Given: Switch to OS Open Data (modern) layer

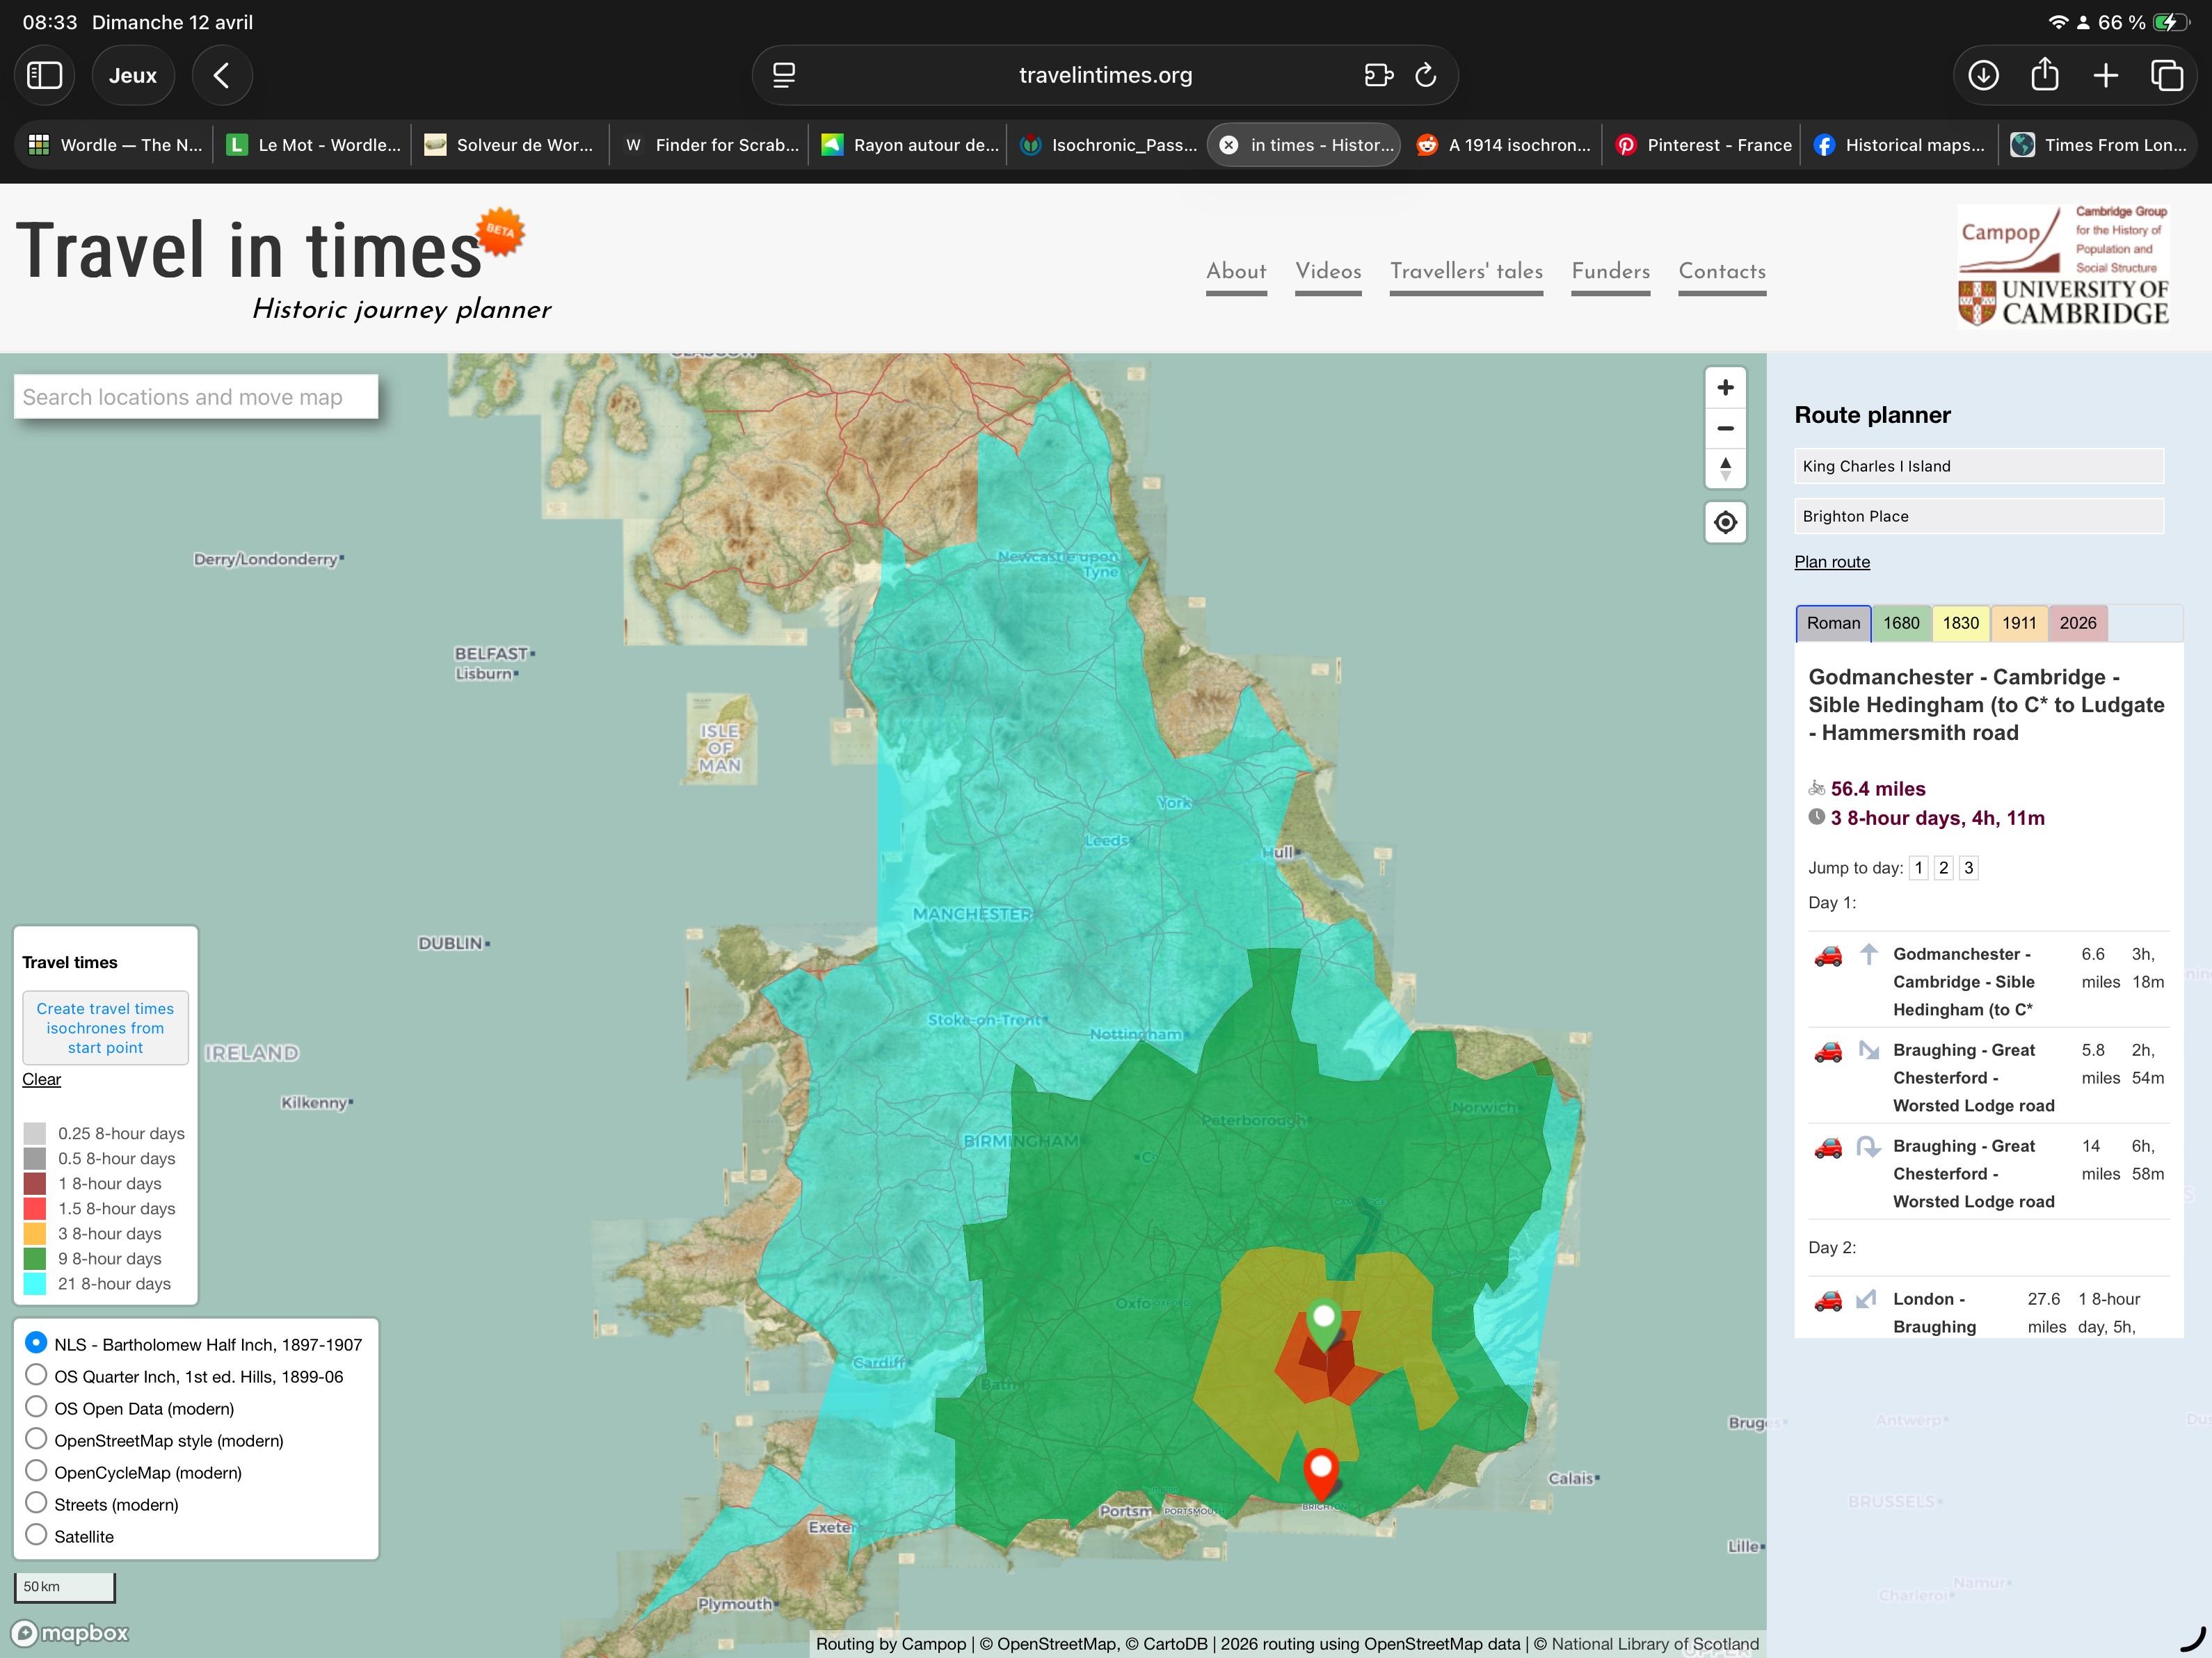Looking at the screenshot, I should click(37, 1407).
